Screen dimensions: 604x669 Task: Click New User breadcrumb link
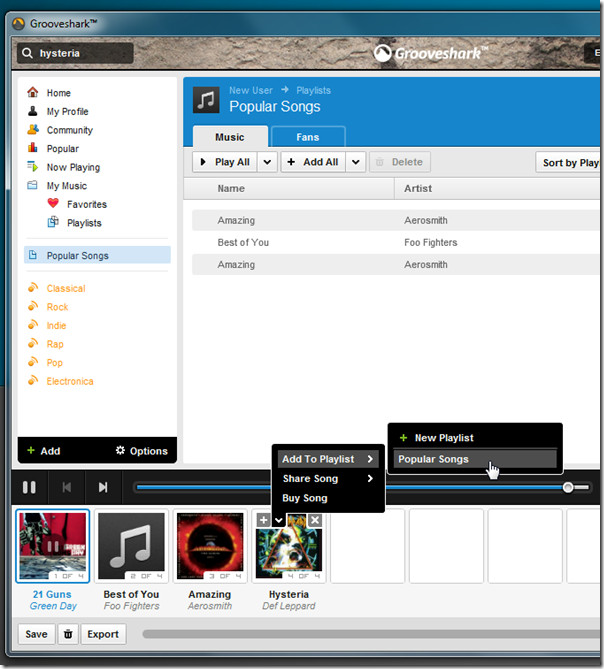point(251,90)
